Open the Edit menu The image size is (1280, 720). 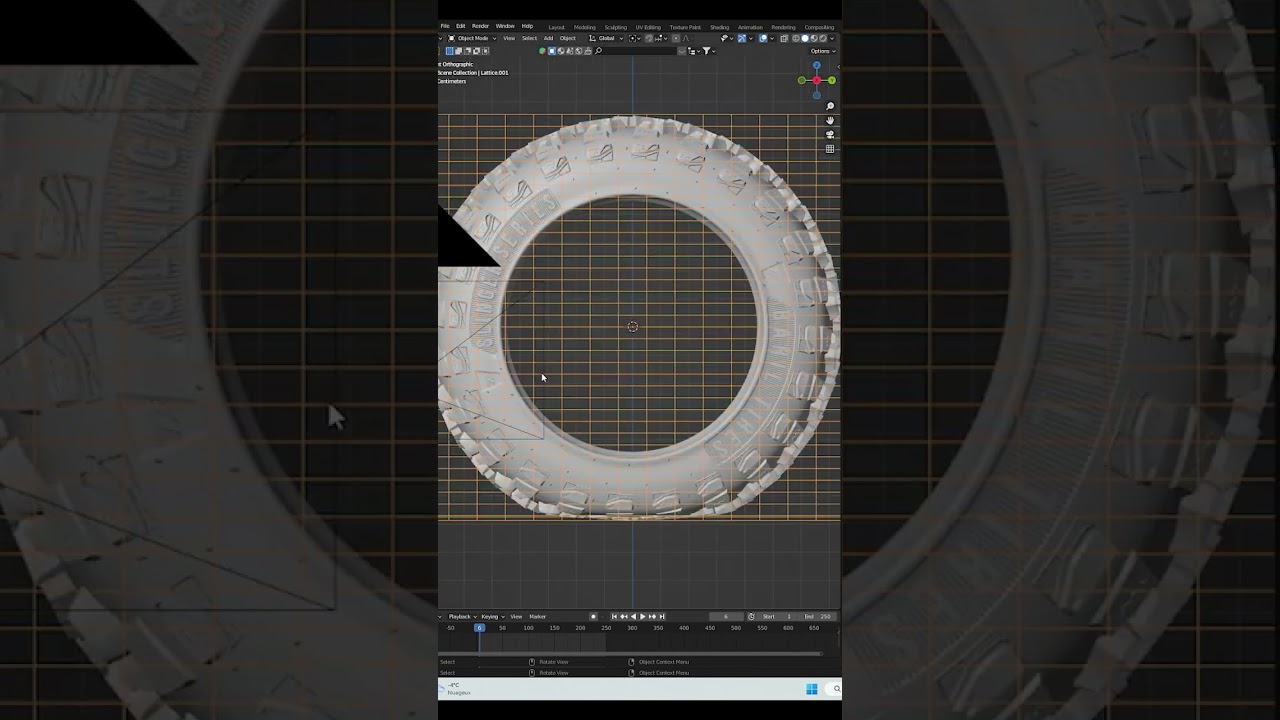point(460,26)
